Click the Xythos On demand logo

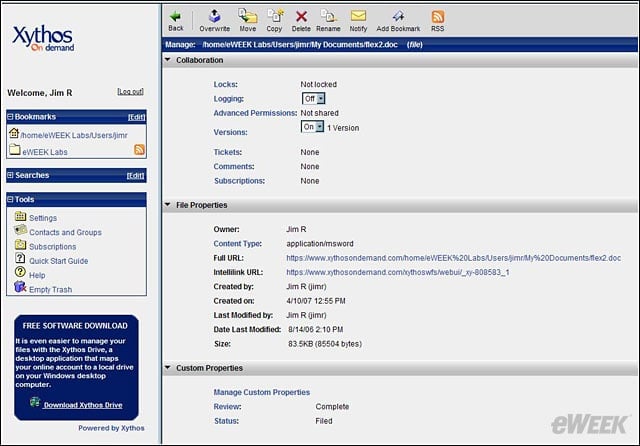[43, 38]
